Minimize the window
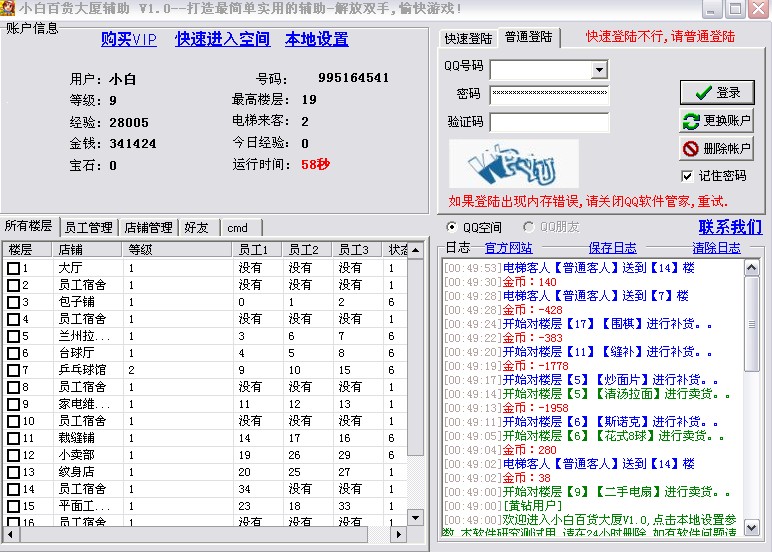This screenshot has height=552, width=772. (710, 9)
